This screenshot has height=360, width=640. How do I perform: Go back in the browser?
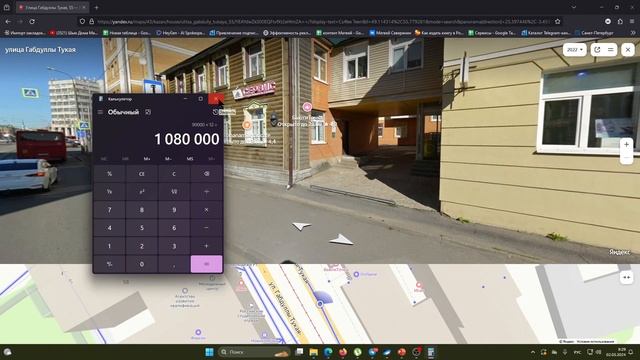click(8, 21)
